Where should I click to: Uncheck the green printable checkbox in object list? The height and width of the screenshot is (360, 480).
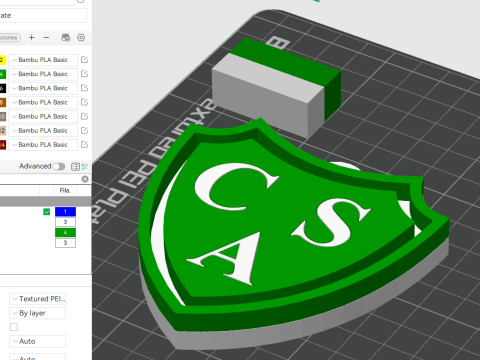pos(47,212)
